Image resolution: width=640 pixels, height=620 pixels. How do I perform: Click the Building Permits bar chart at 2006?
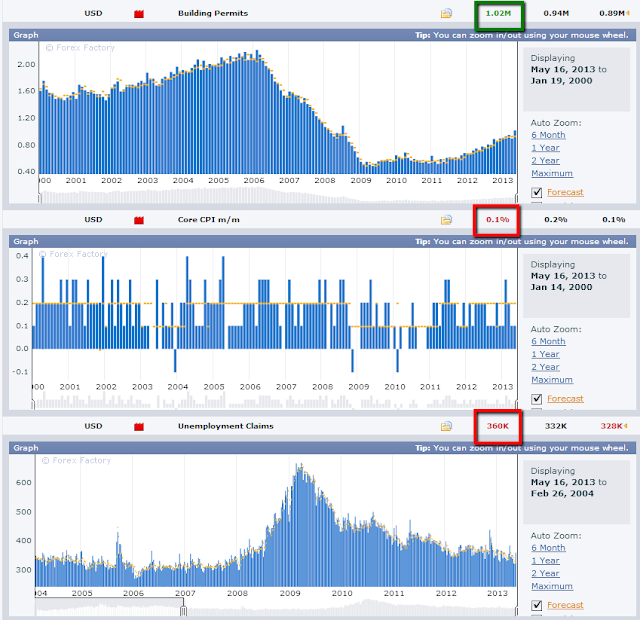point(254,114)
